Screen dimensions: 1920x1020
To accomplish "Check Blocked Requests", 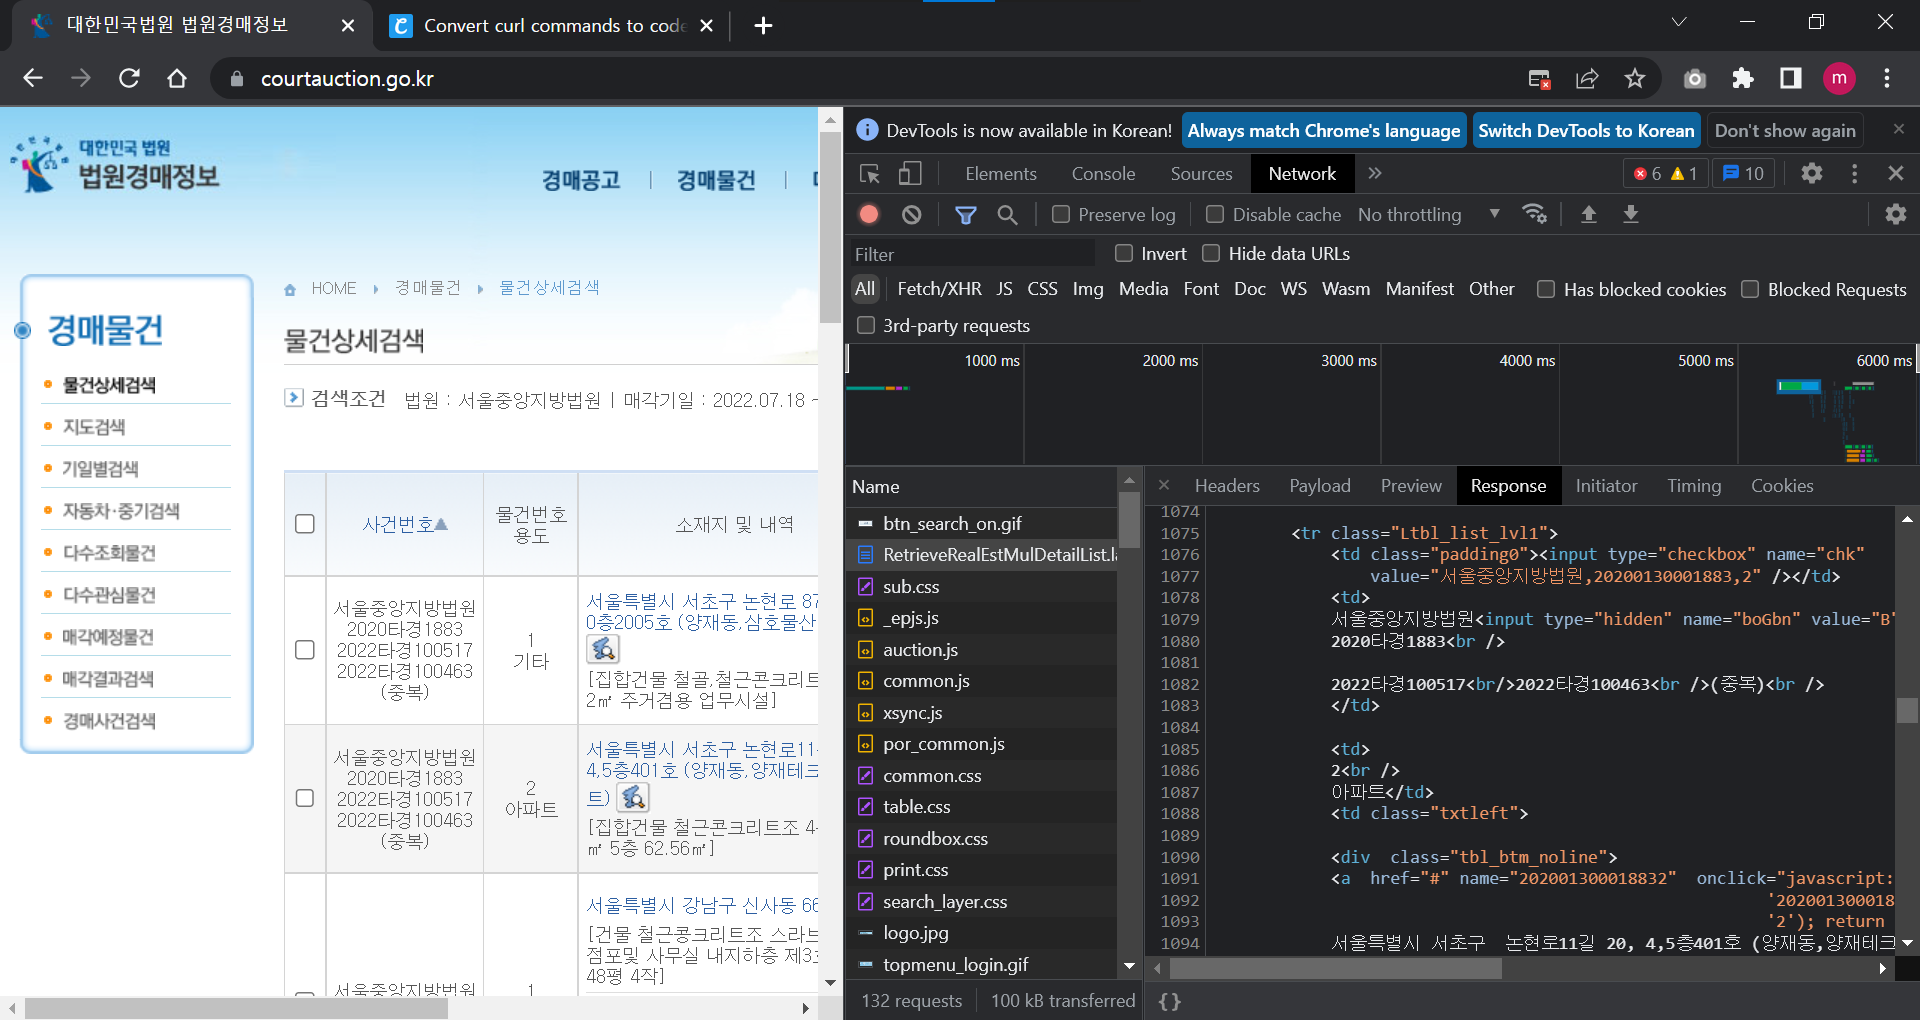I will click(1750, 289).
